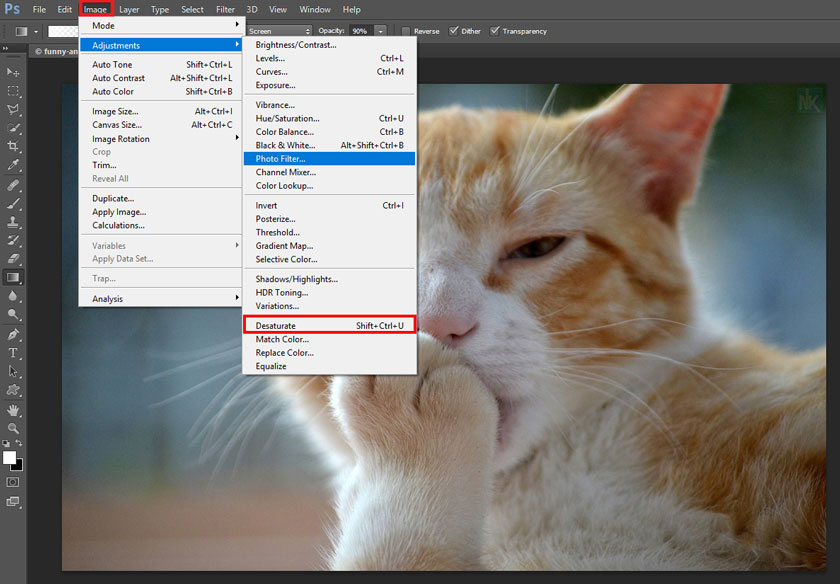Select the Crop tool in toolbar
Screen dimensions: 840x584
tap(13, 146)
